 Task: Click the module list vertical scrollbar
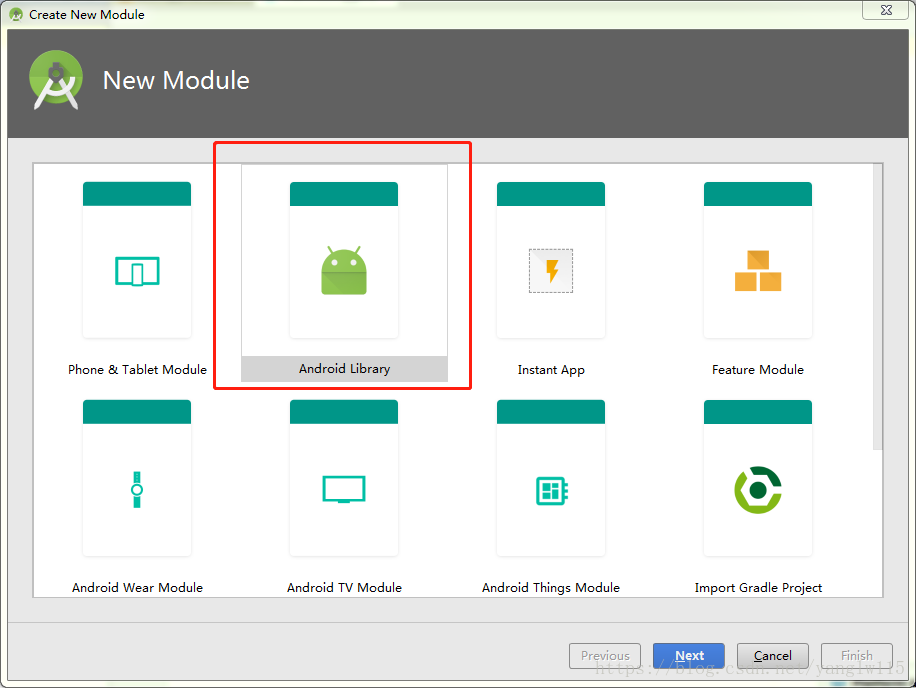click(877, 307)
